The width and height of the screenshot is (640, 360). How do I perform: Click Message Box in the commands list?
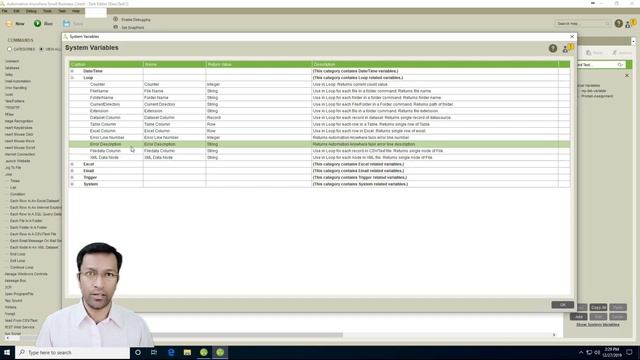coord(15,281)
